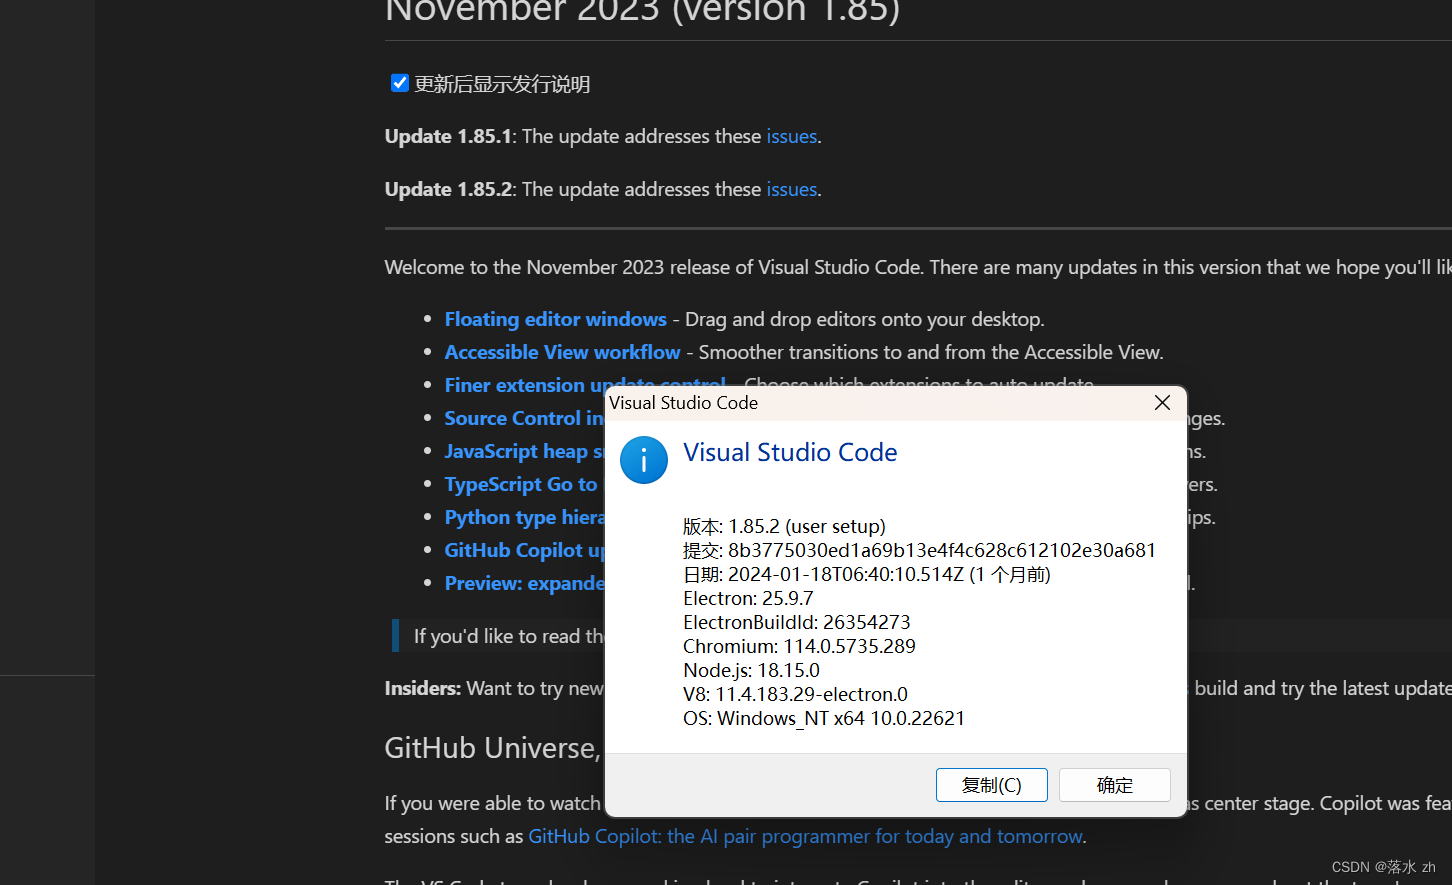Click the Visual Studio Code dialog heading
Screen dimensions: 1452x885
point(790,452)
